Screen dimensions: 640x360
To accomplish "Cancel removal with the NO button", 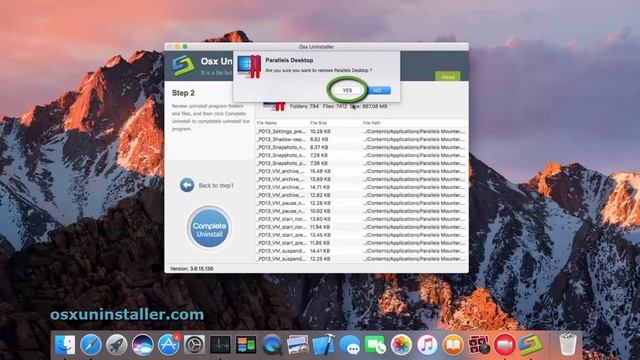I will pyautogui.click(x=379, y=90).
